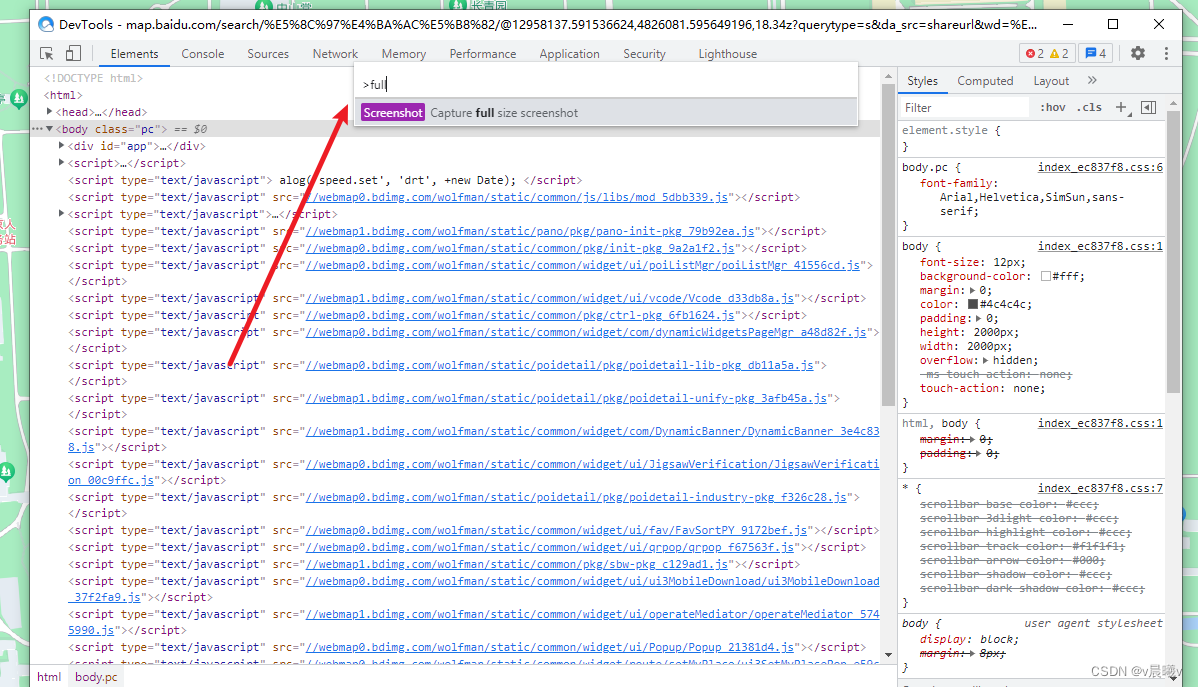The image size is (1198, 687).
Task: Open the pano-init-pkg_79b92ea.js link
Action: pos(529,231)
